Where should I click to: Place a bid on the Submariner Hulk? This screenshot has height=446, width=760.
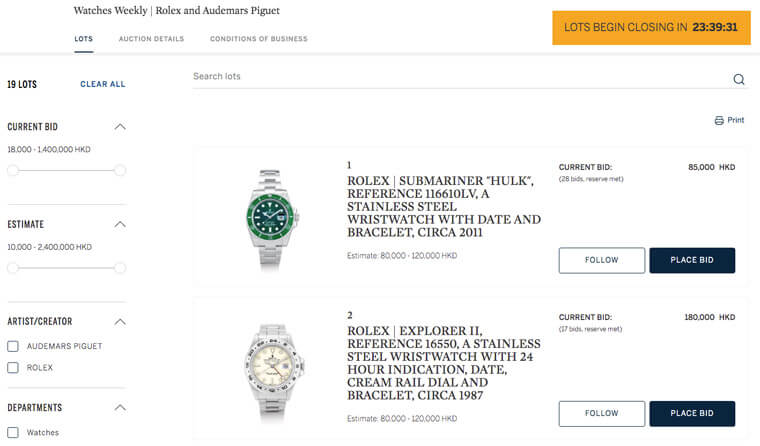[x=692, y=260]
